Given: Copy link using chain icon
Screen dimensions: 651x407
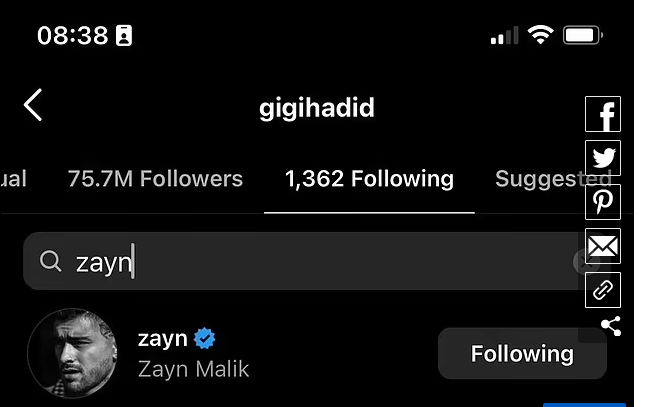Looking at the screenshot, I should click(x=603, y=290).
